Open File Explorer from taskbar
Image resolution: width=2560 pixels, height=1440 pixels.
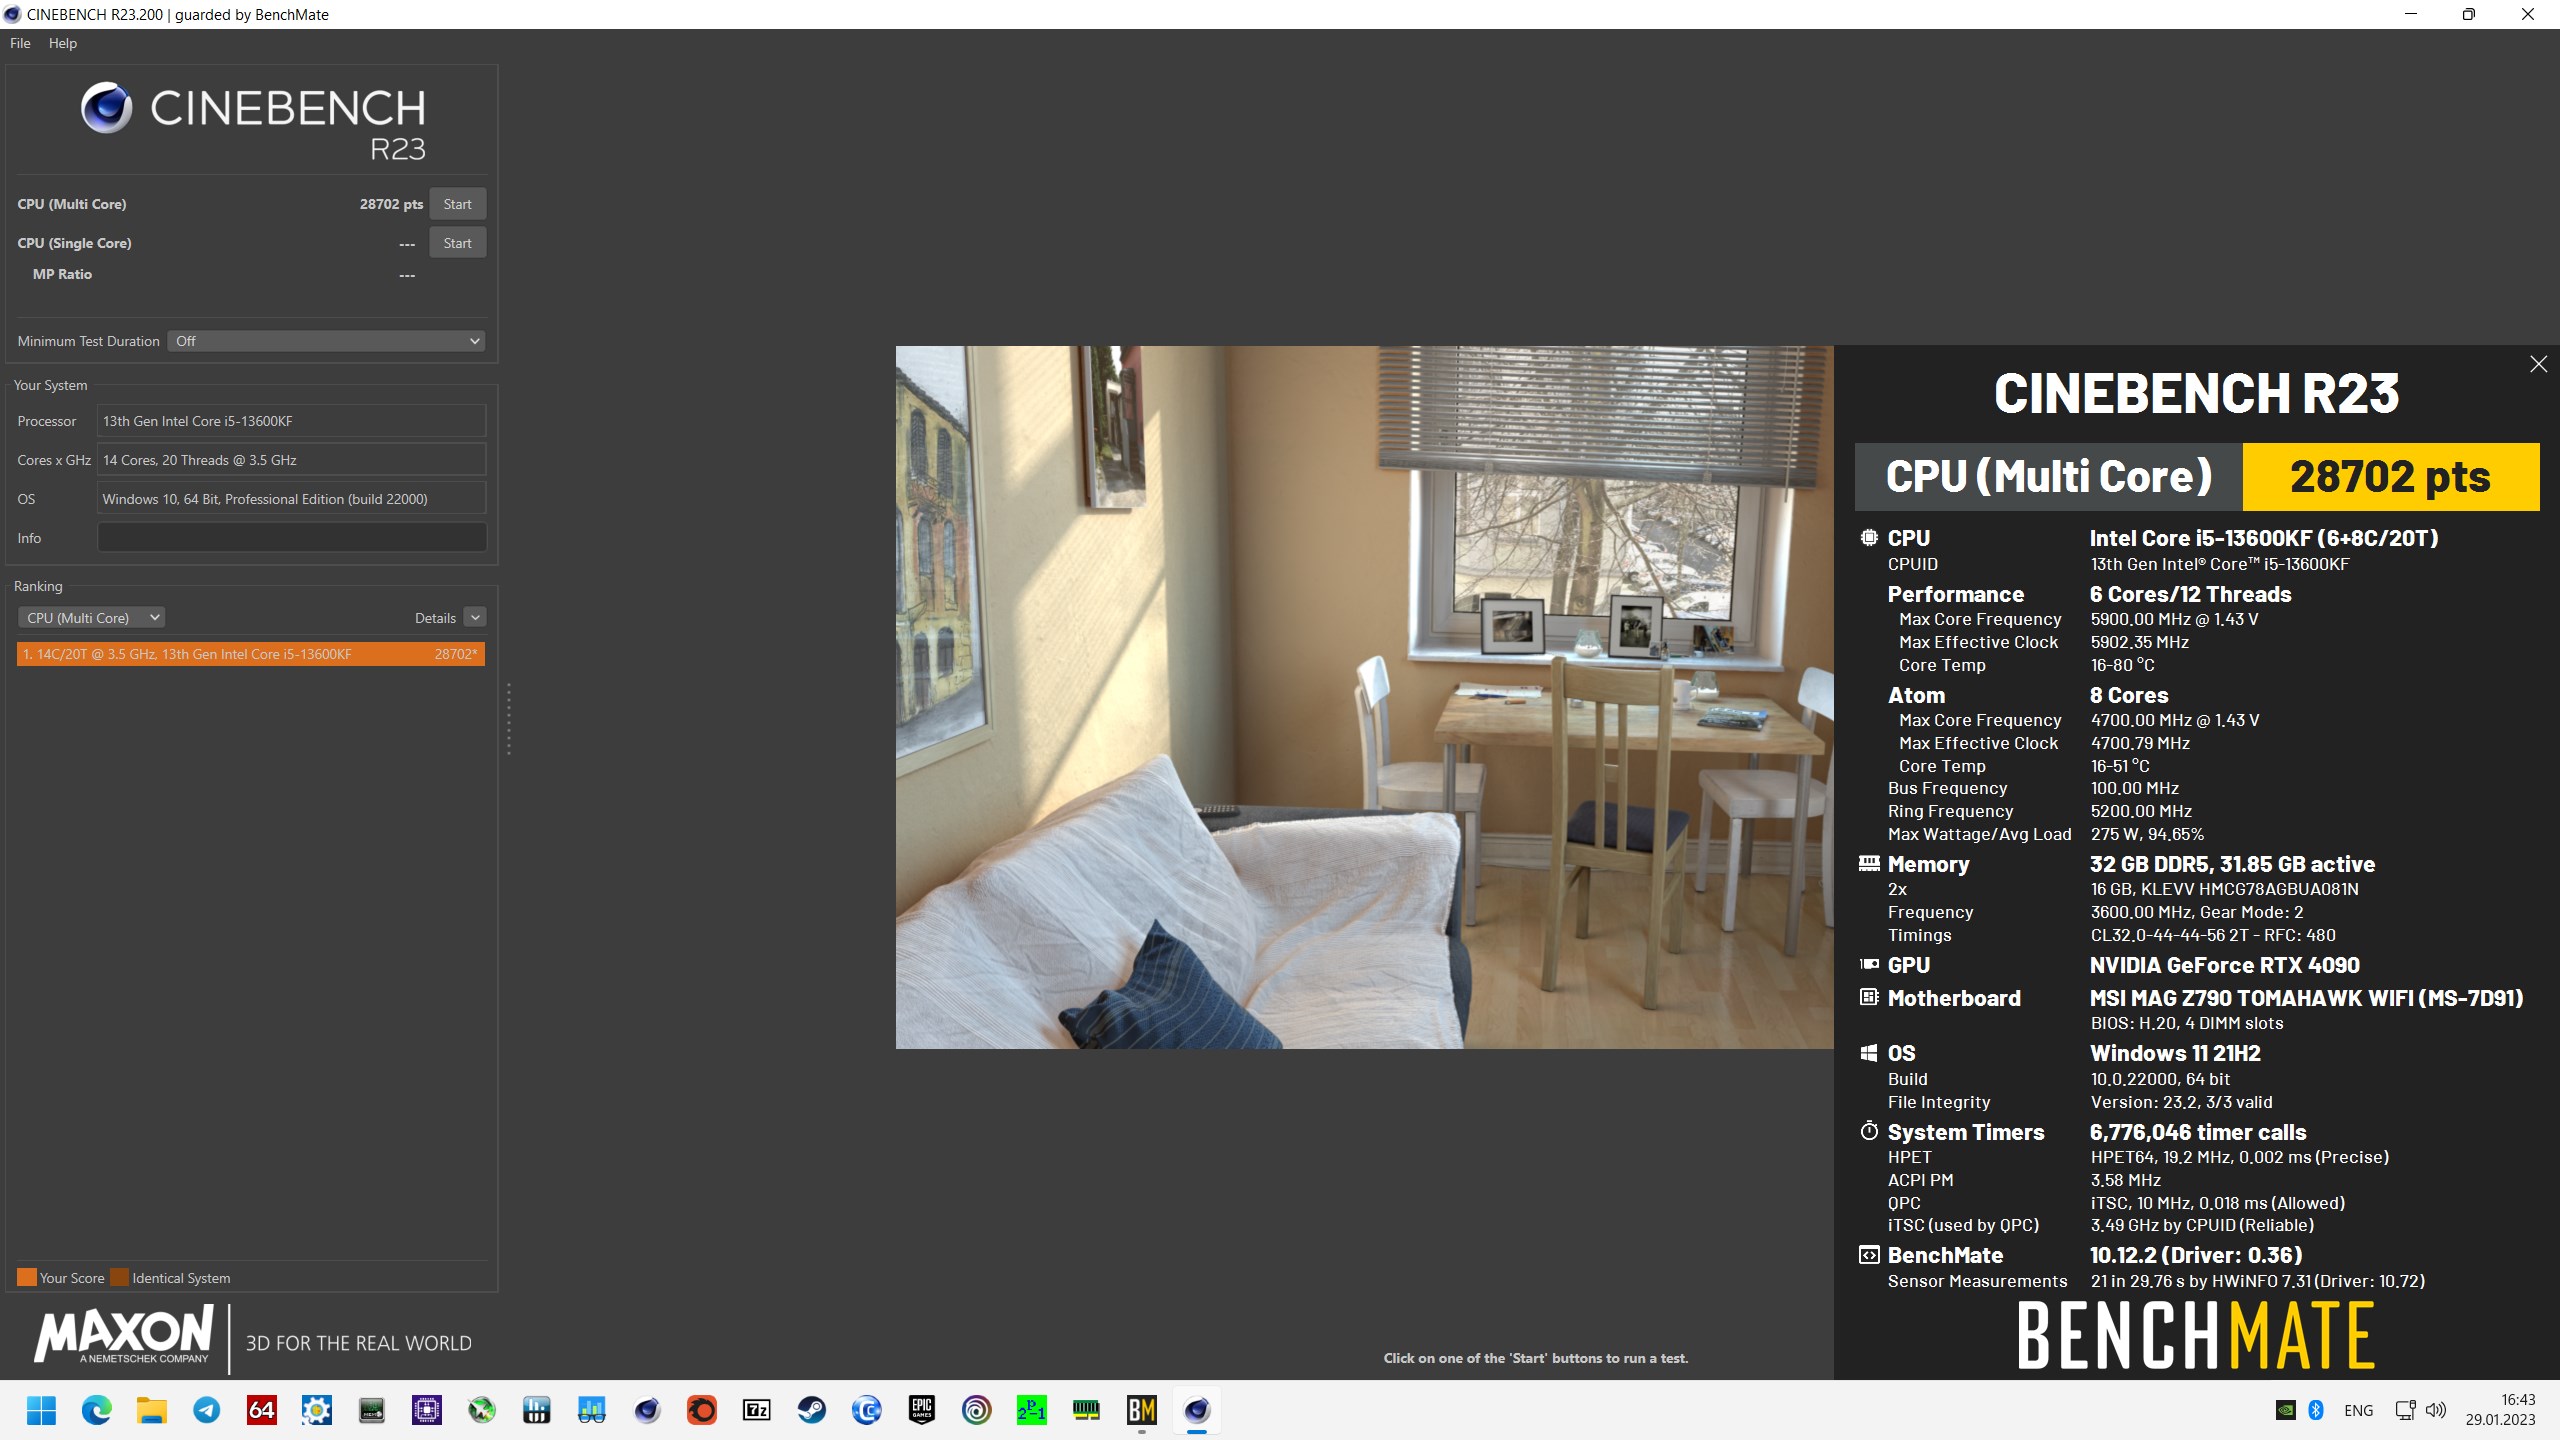(151, 1410)
